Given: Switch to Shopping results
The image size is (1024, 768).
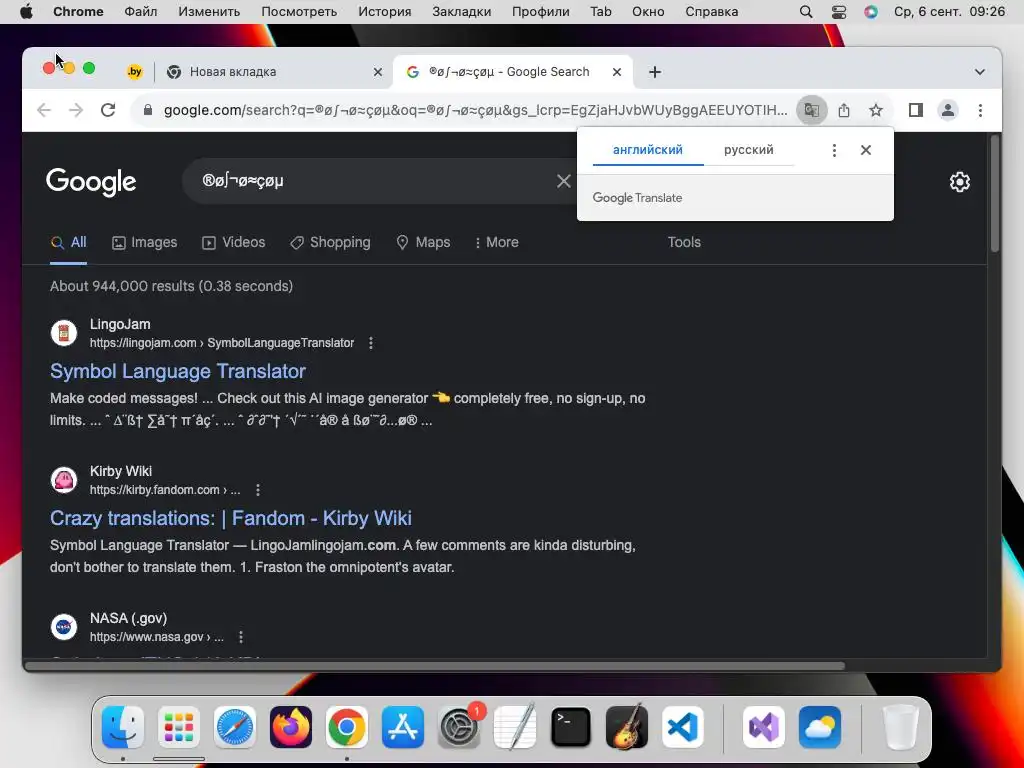Looking at the screenshot, I should (330, 242).
